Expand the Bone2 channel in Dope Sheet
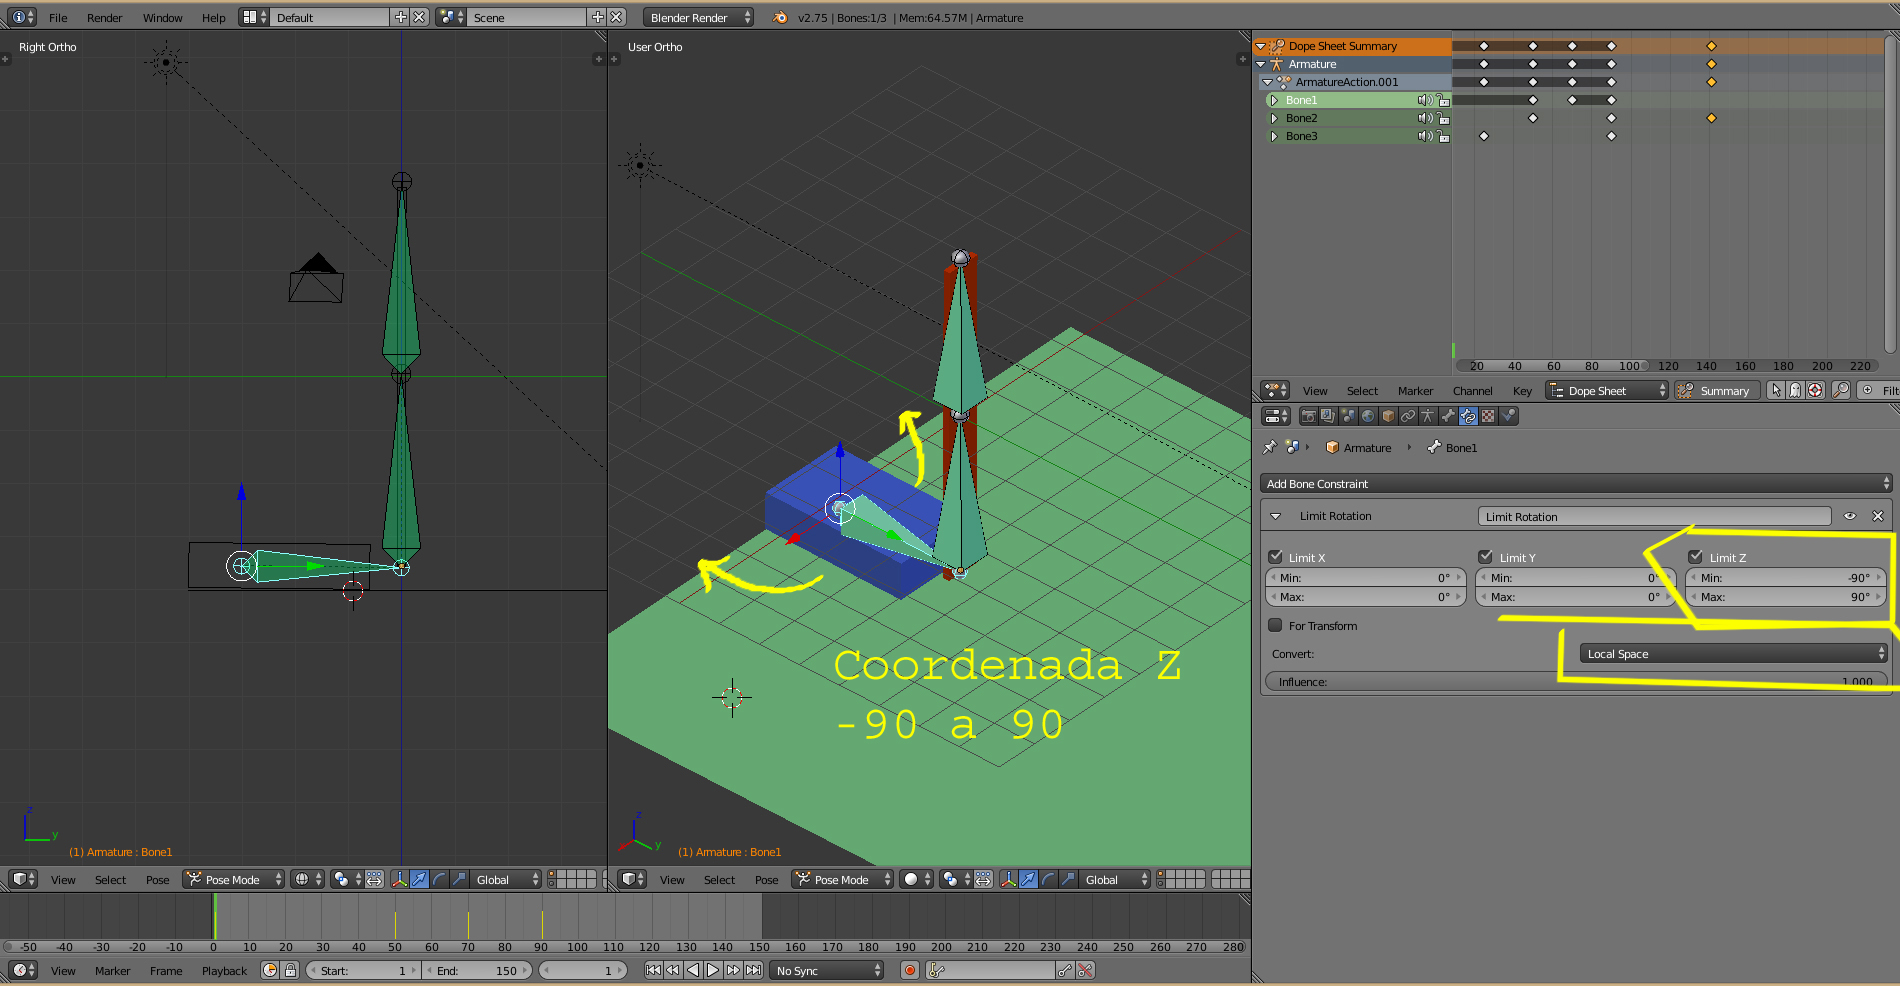 (x=1274, y=118)
